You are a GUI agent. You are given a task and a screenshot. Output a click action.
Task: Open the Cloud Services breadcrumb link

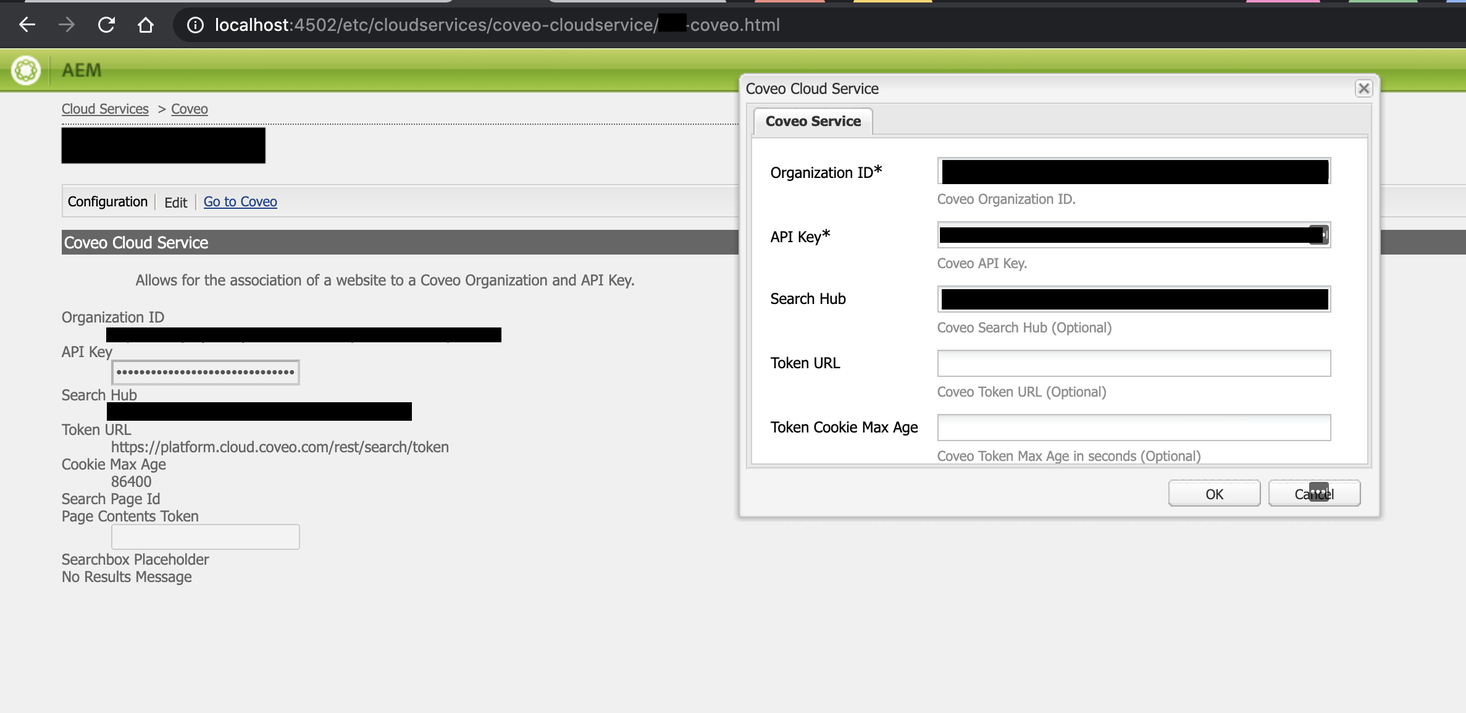point(105,108)
